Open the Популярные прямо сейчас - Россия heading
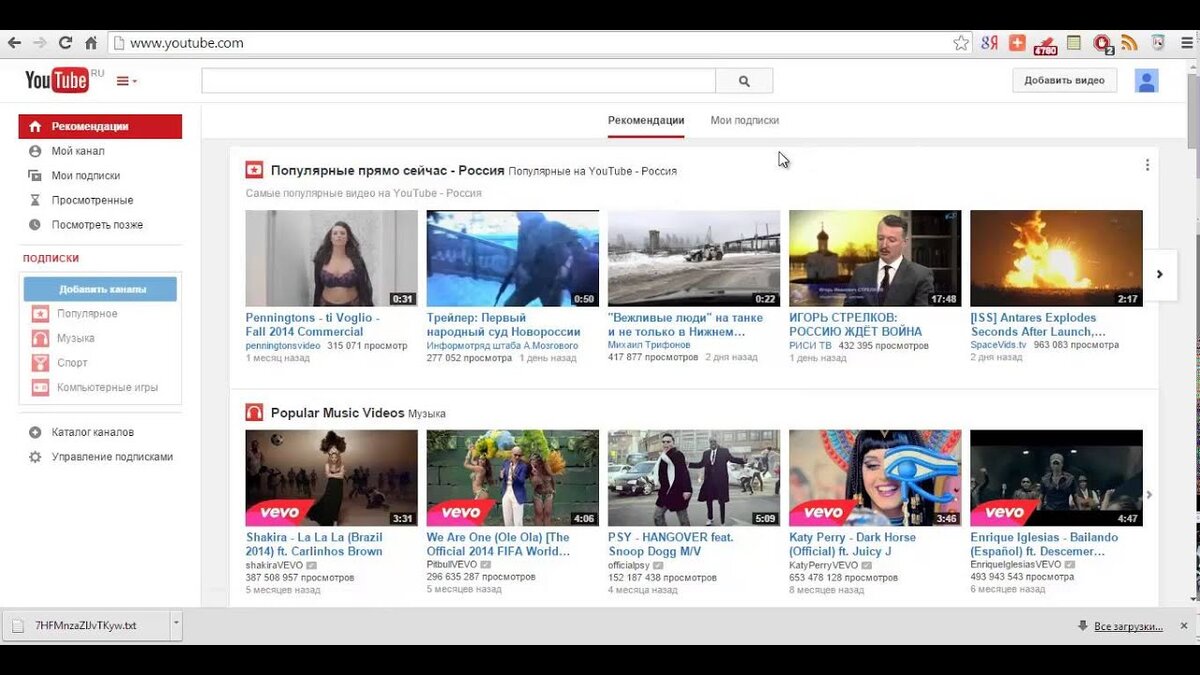Screen dimensions: 1200x675 point(387,170)
